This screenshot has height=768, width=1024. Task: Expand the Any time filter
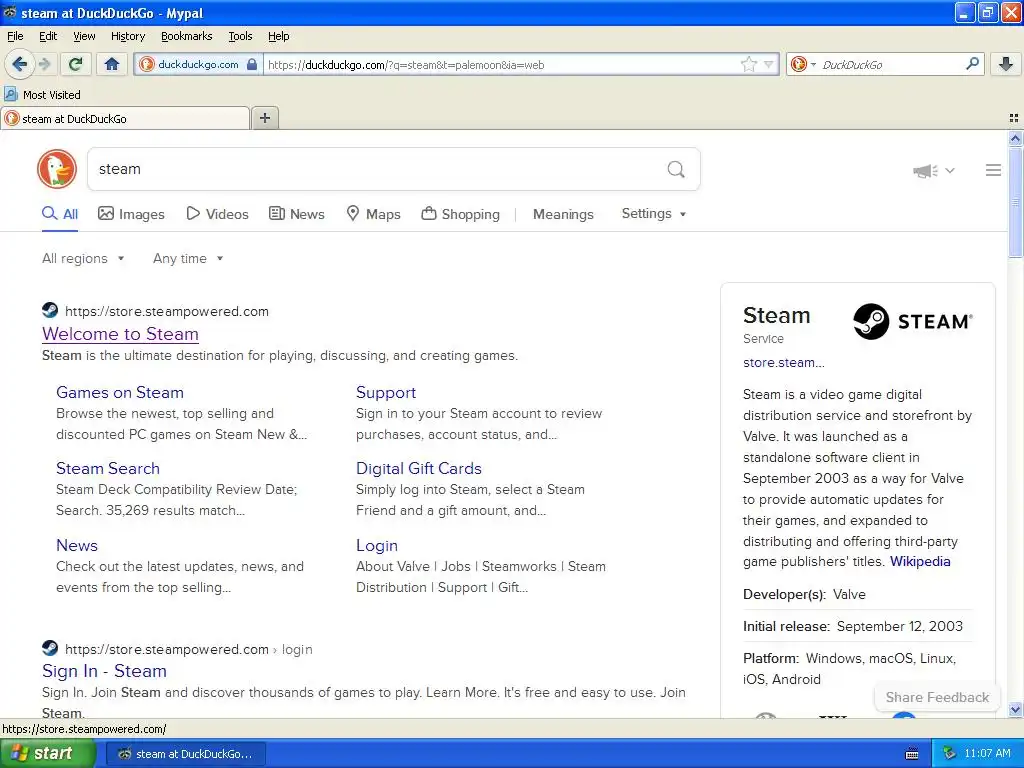188,259
